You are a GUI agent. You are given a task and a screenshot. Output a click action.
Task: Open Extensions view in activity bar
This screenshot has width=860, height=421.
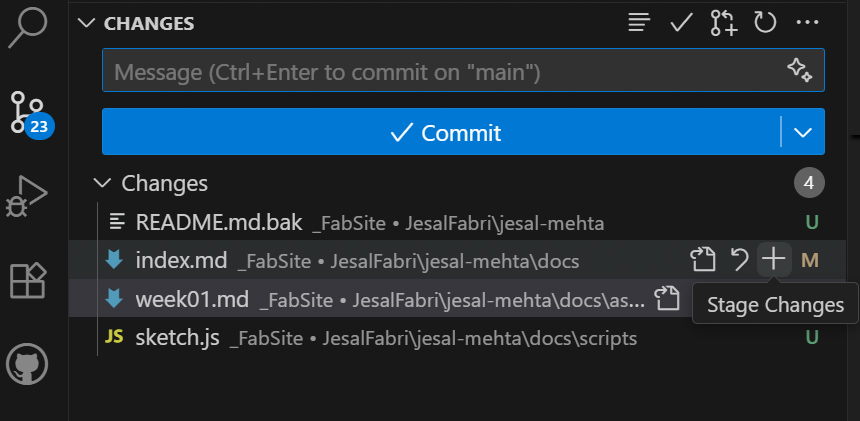click(x=28, y=281)
